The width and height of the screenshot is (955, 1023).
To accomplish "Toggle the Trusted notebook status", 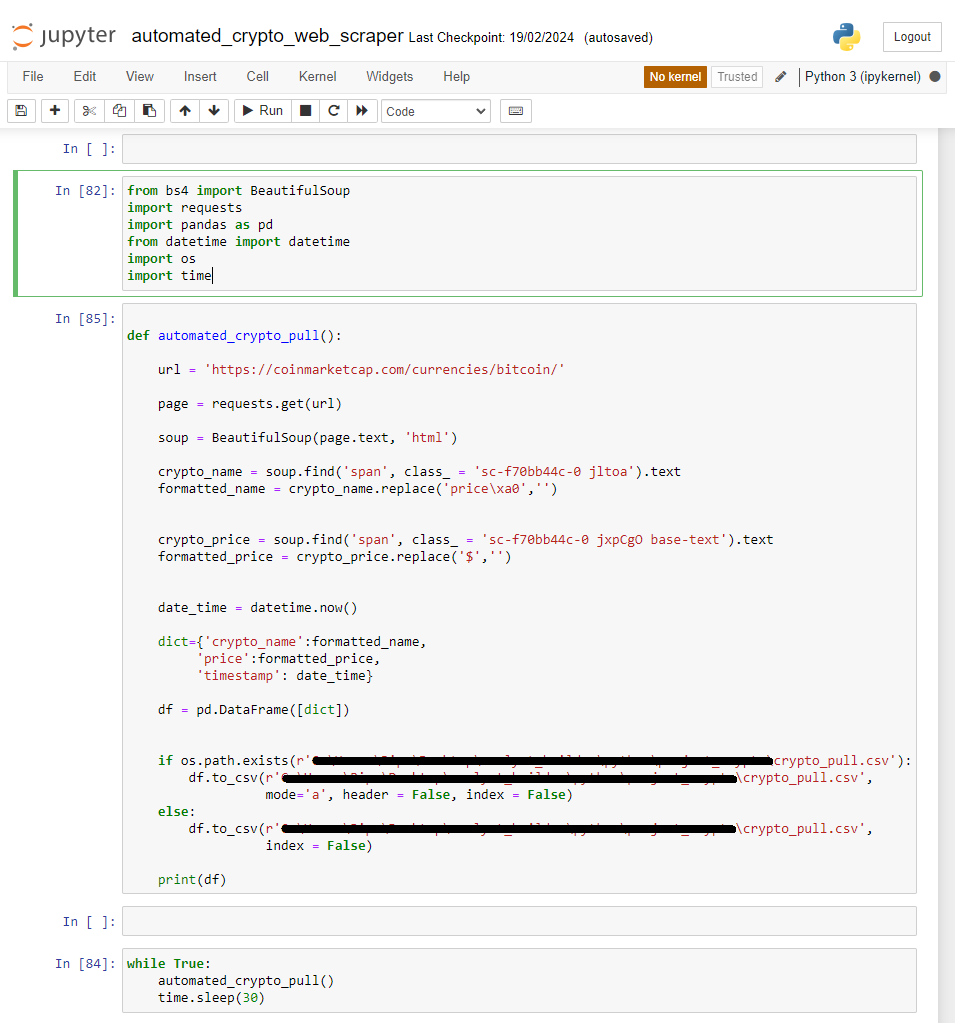I will 736,76.
